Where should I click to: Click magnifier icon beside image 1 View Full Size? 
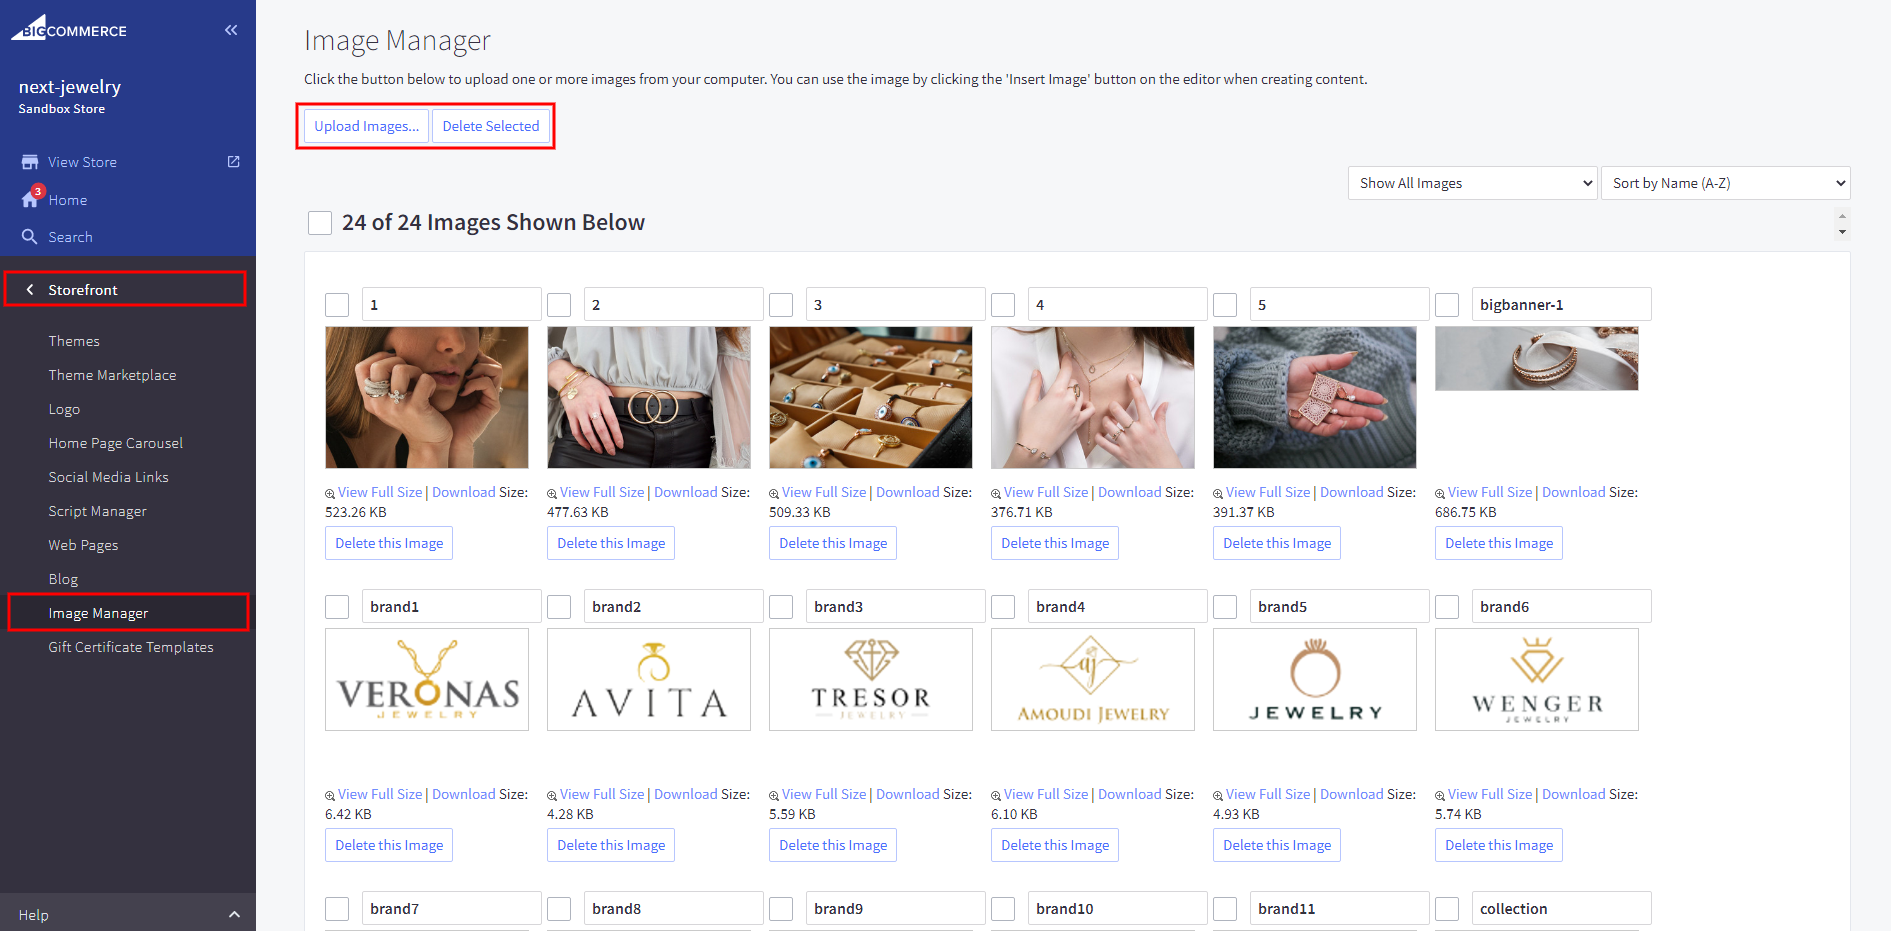pos(330,493)
